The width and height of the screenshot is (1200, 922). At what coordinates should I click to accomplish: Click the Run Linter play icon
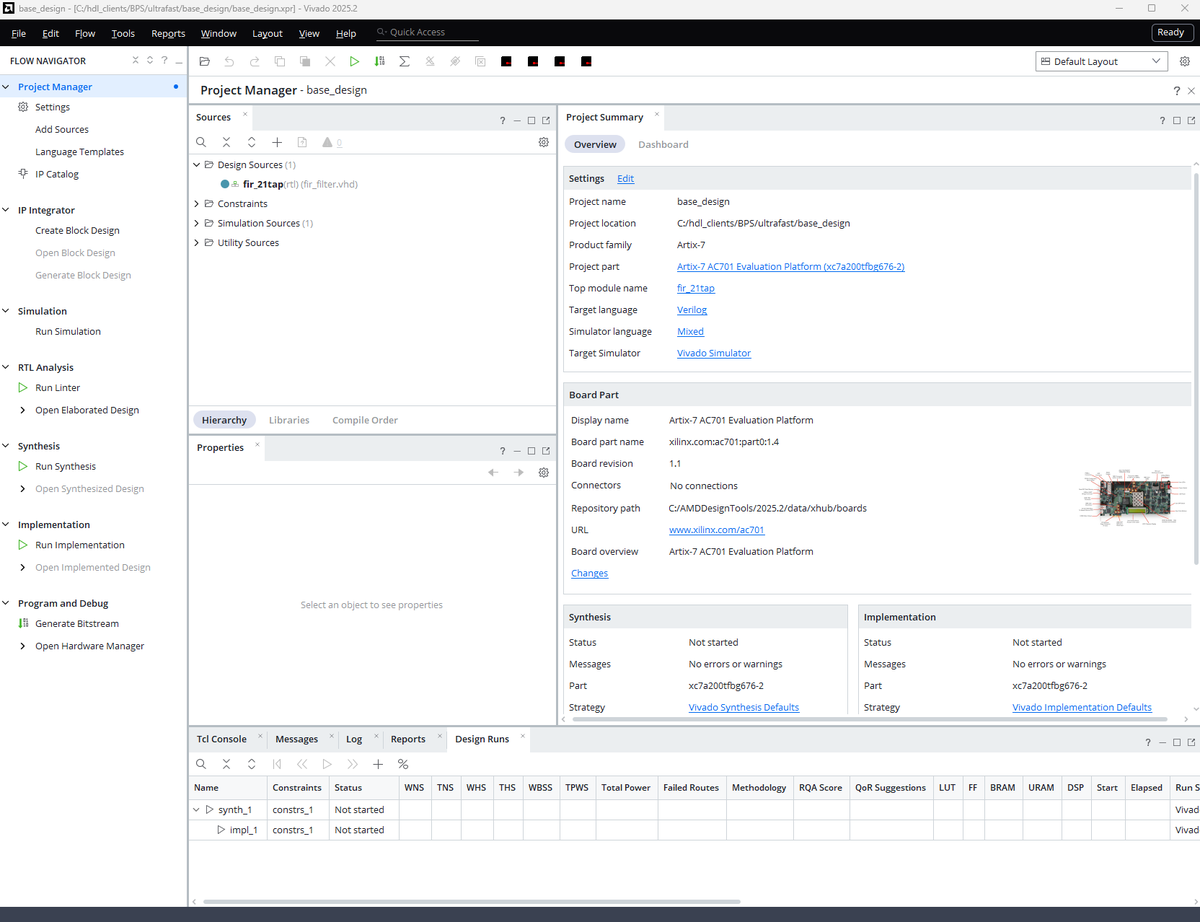[x=23, y=388]
